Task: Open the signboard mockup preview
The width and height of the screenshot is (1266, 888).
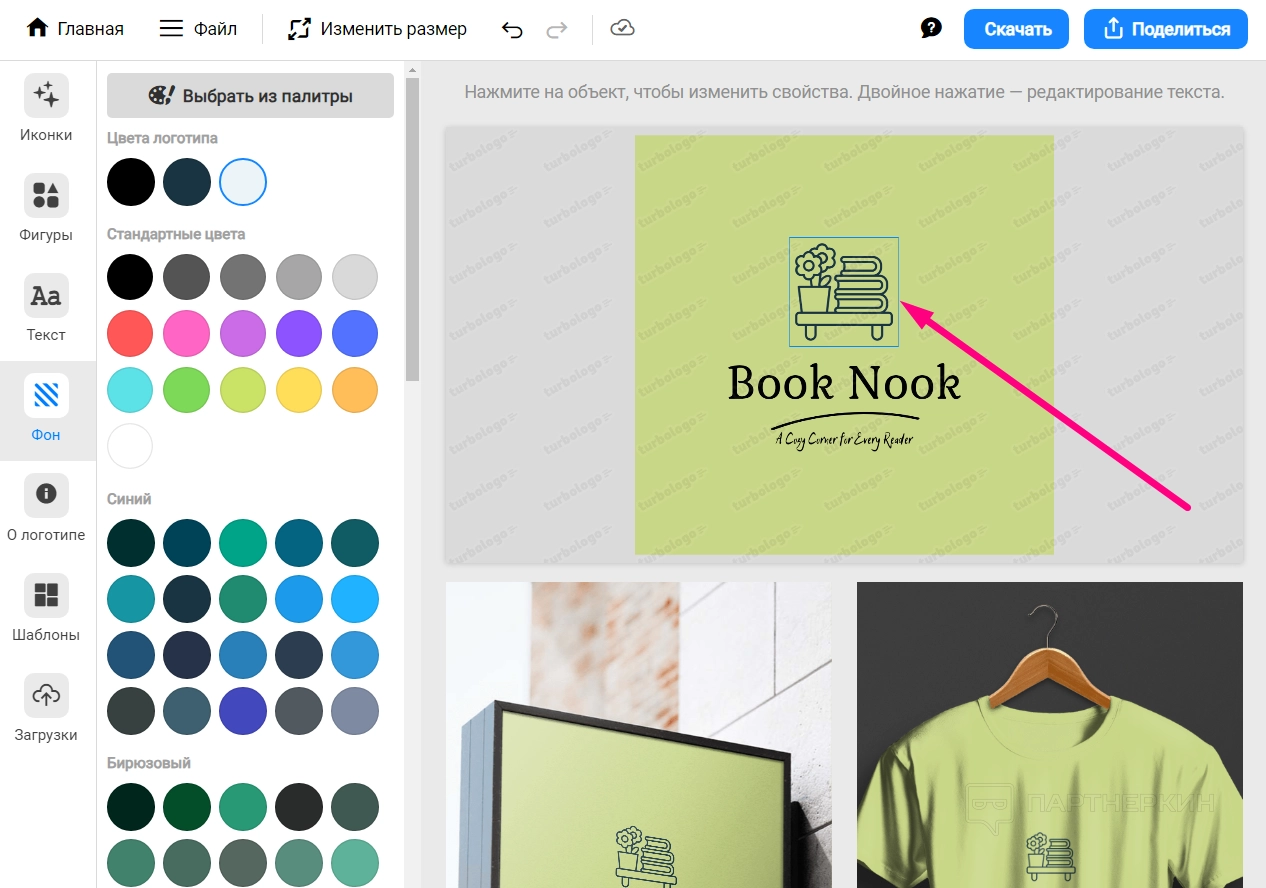Action: pyautogui.click(x=638, y=735)
